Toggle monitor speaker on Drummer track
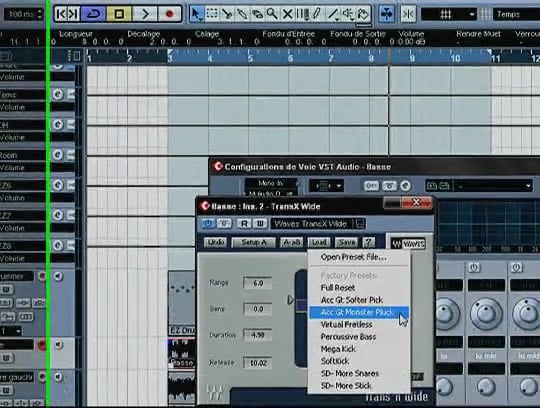The width and height of the screenshot is (540, 408). coord(58,276)
